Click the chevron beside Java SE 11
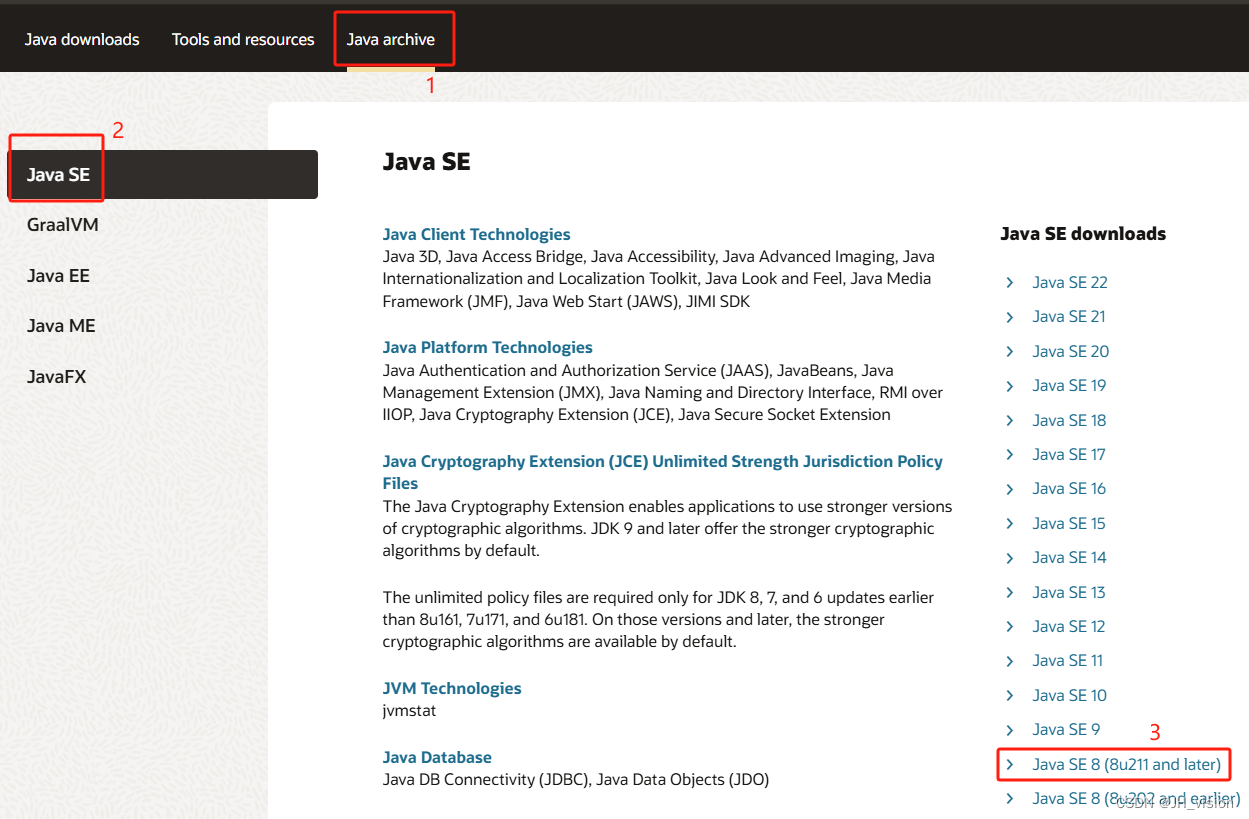This screenshot has height=819, width=1249. coord(1010,661)
